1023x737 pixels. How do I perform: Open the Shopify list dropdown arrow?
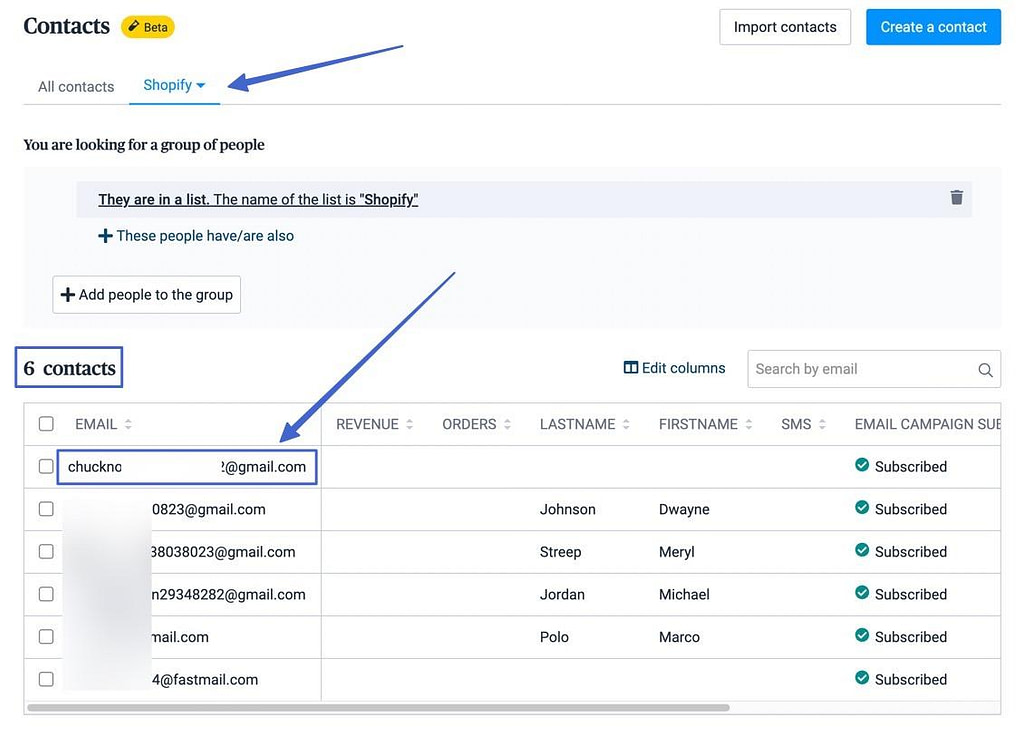pyautogui.click(x=201, y=84)
